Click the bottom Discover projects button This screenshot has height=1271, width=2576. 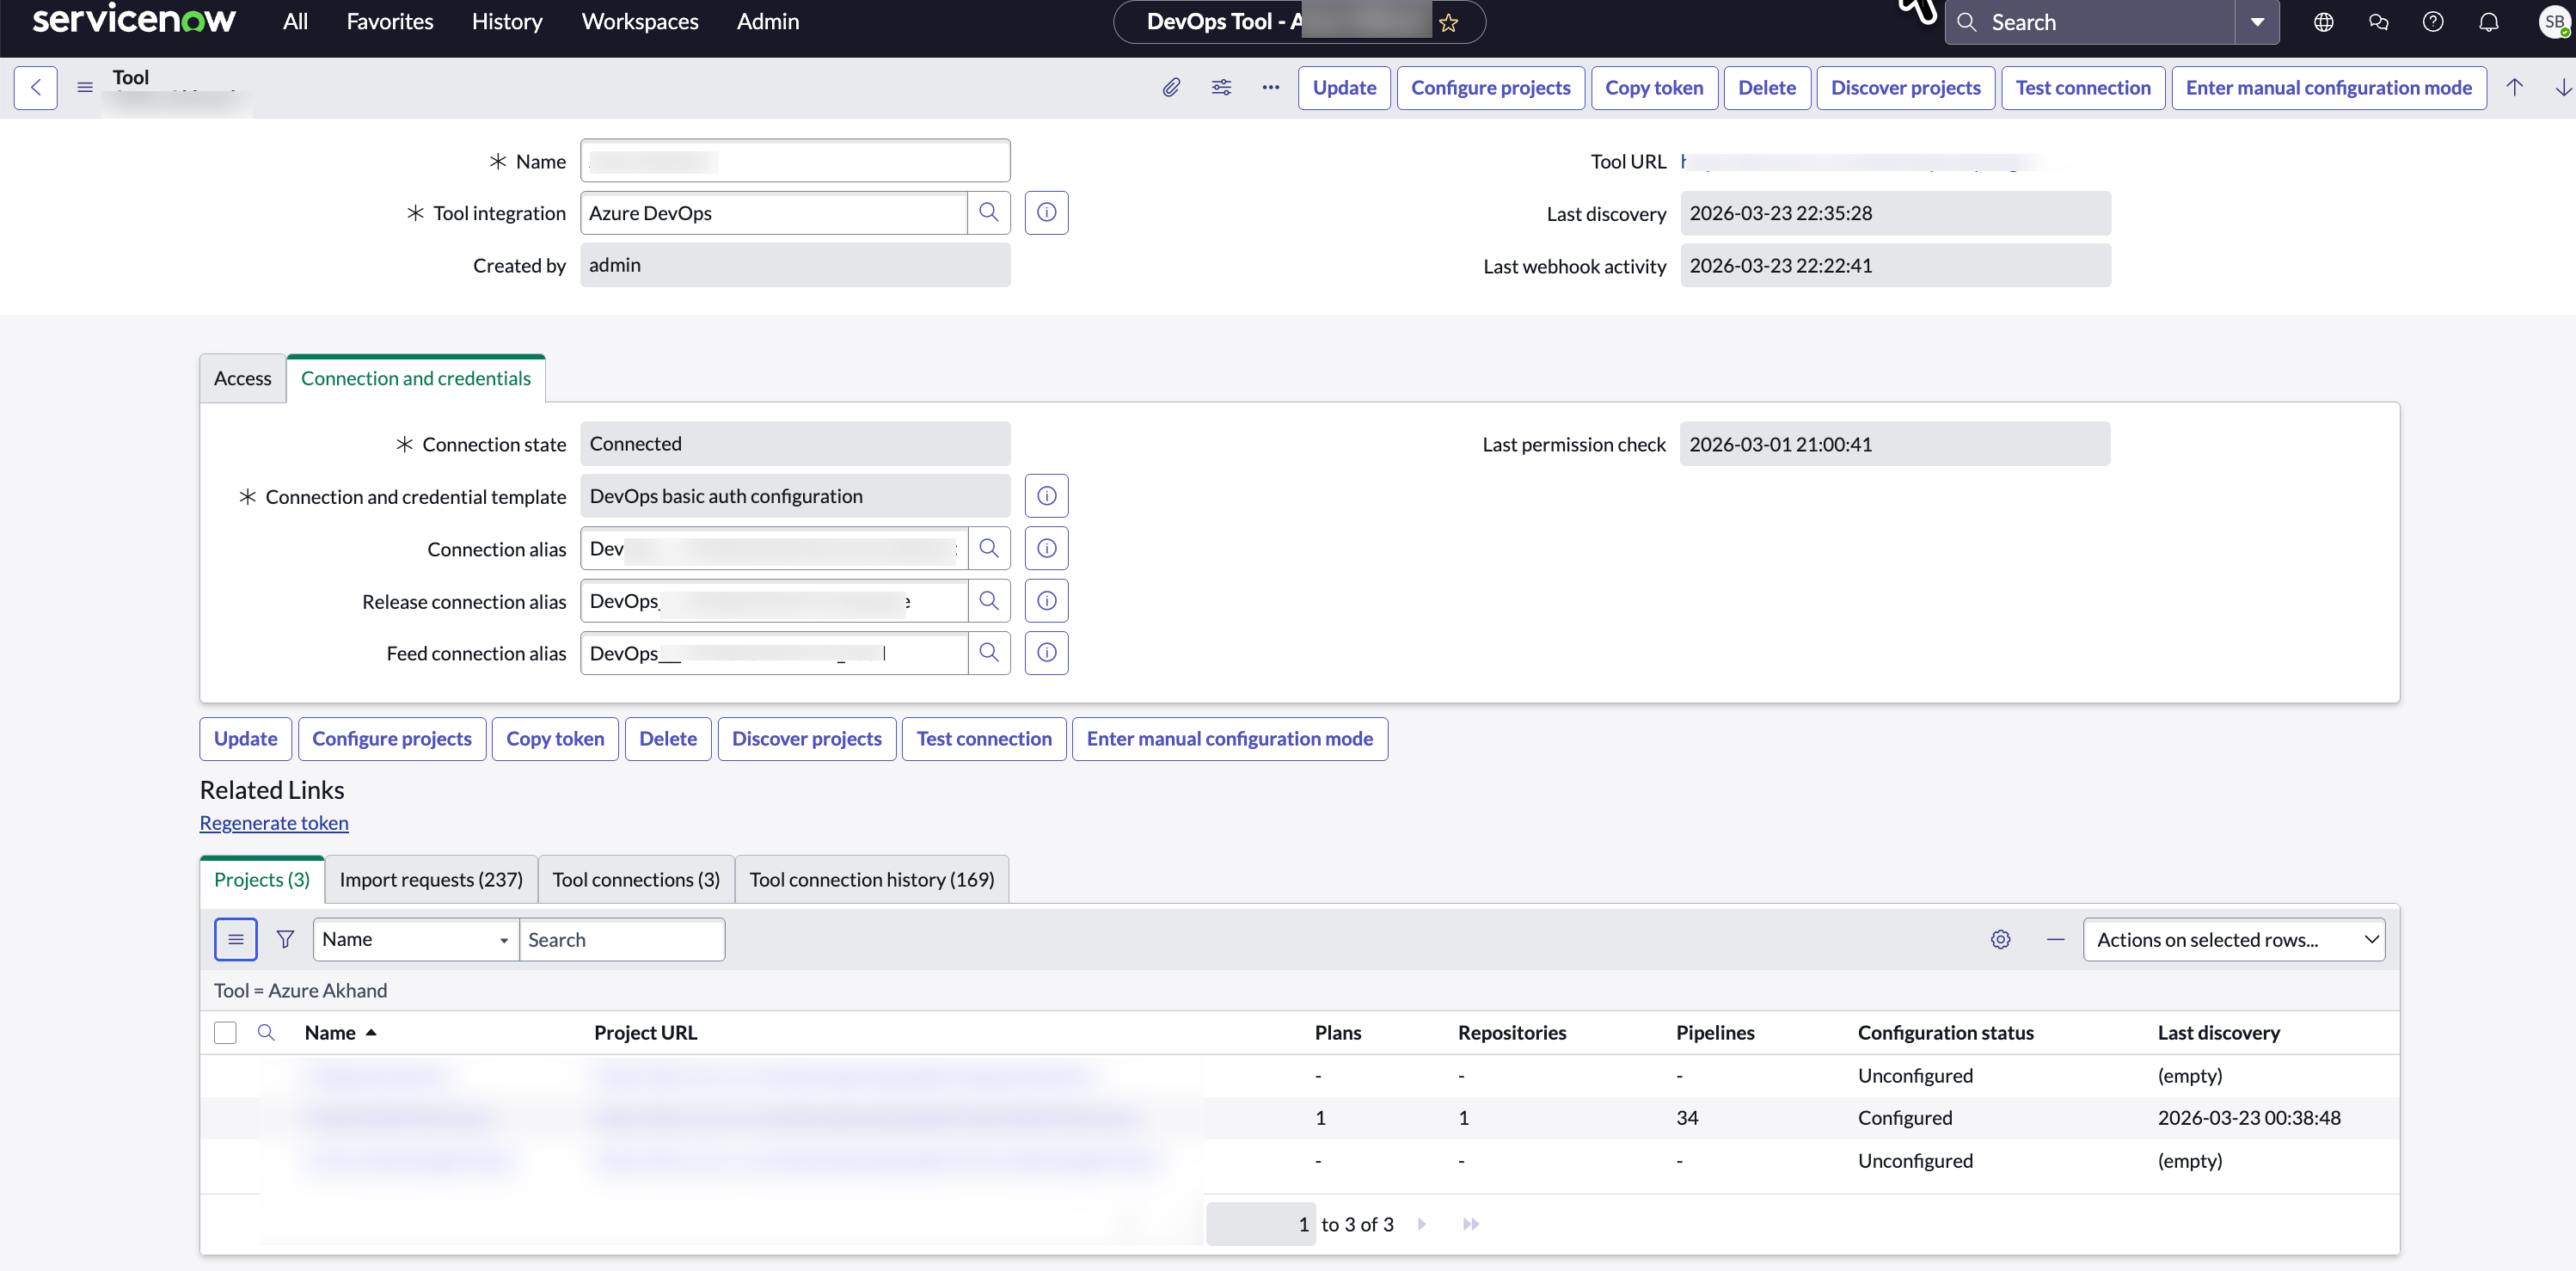(x=807, y=738)
